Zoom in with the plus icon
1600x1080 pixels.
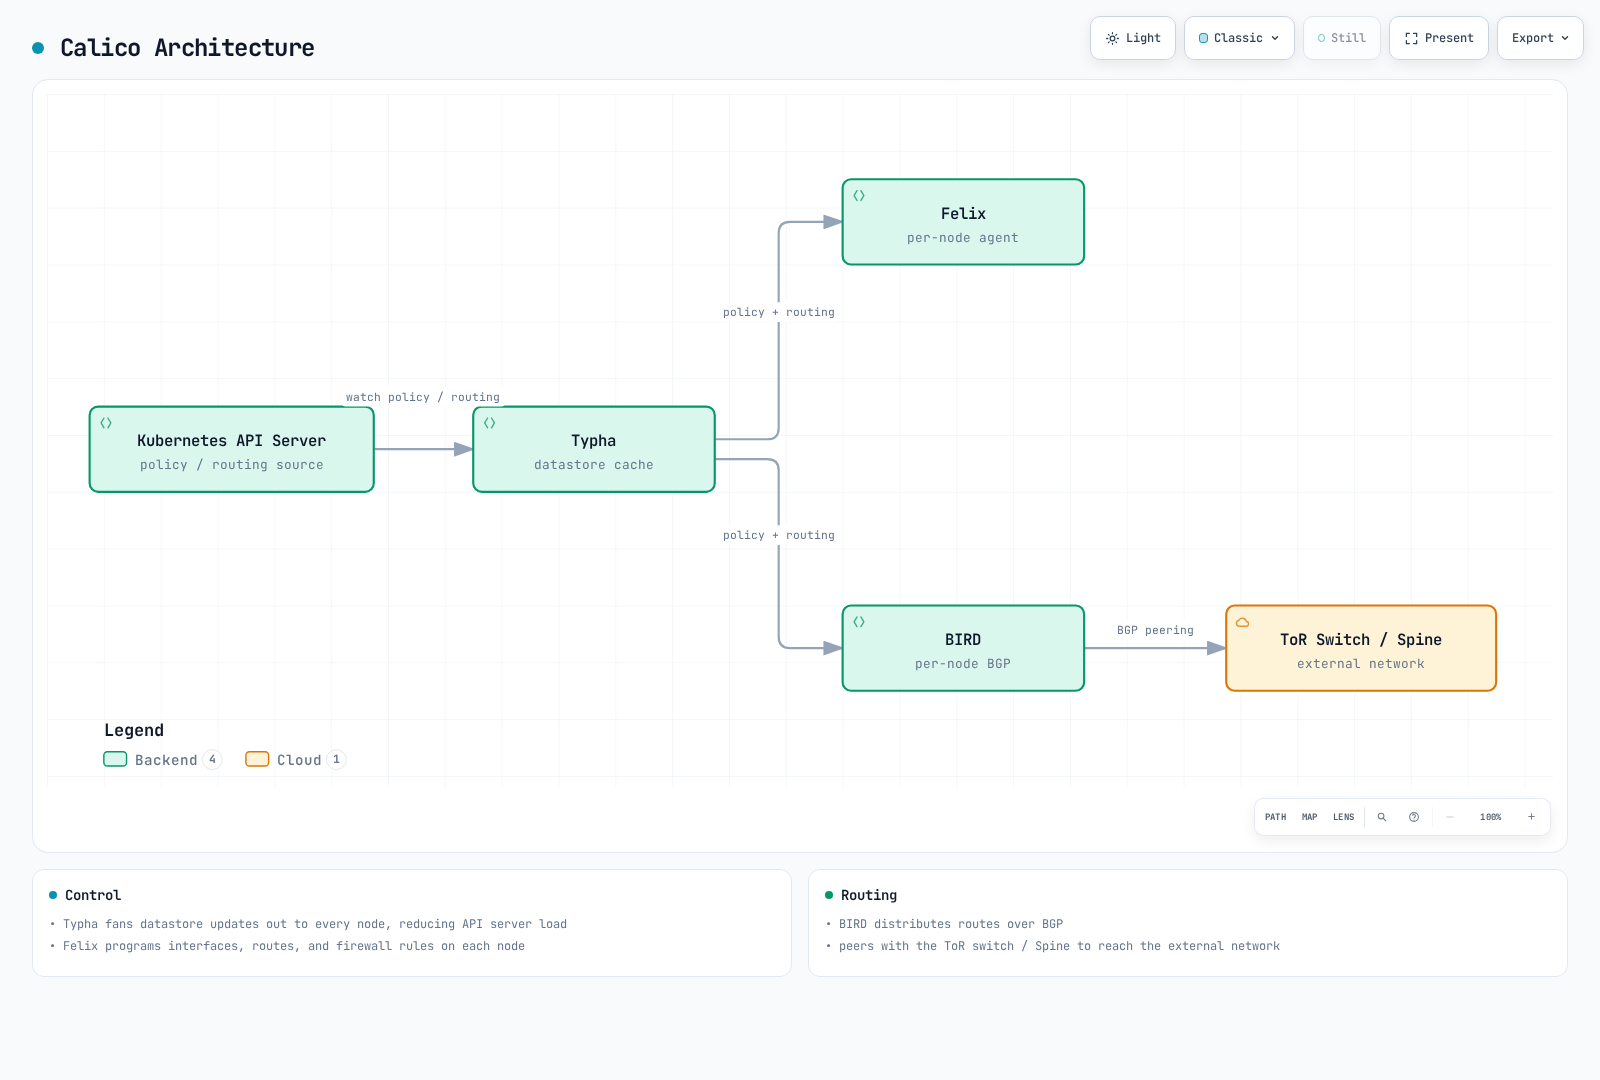(1531, 817)
